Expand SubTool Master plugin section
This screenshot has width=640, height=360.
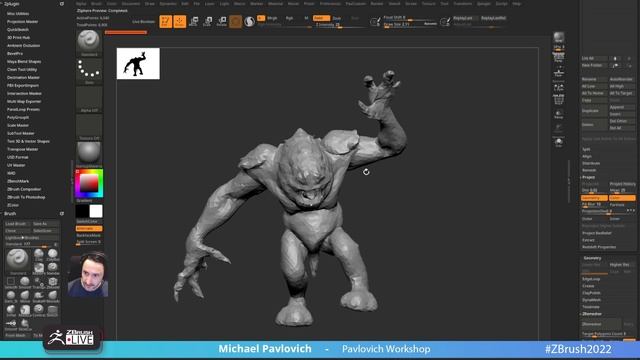(20, 133)
